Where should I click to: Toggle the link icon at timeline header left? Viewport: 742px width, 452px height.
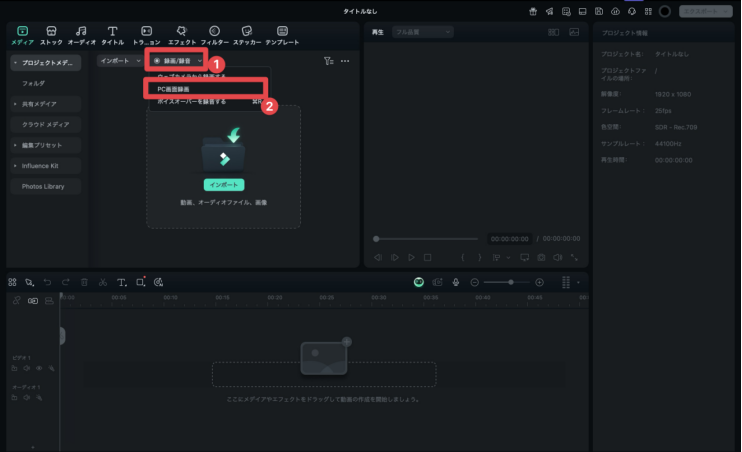(33, 300)
